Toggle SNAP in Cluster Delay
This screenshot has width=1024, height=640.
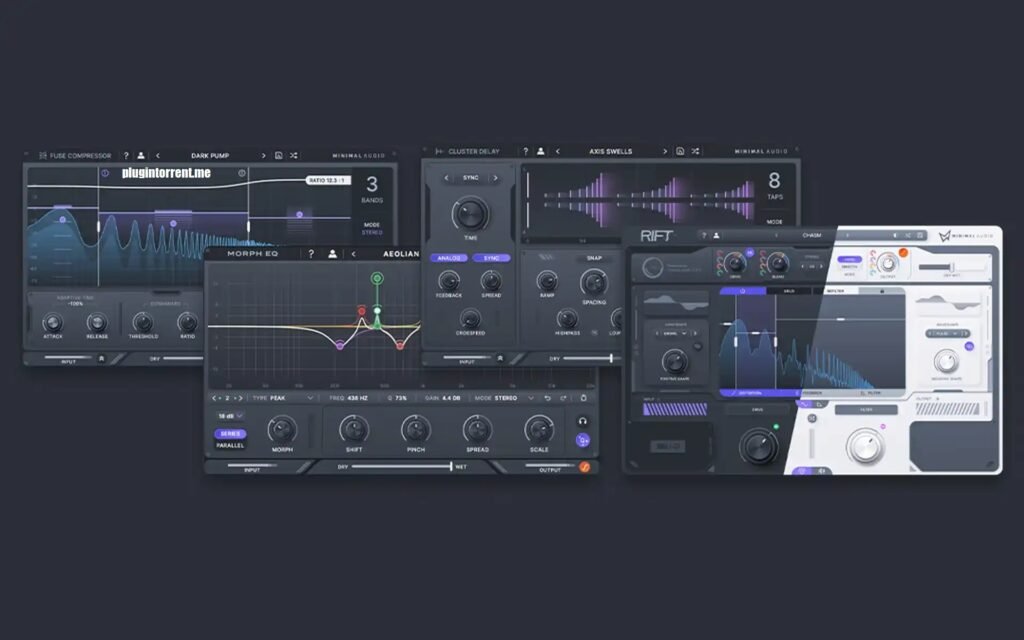click(594, 258)
